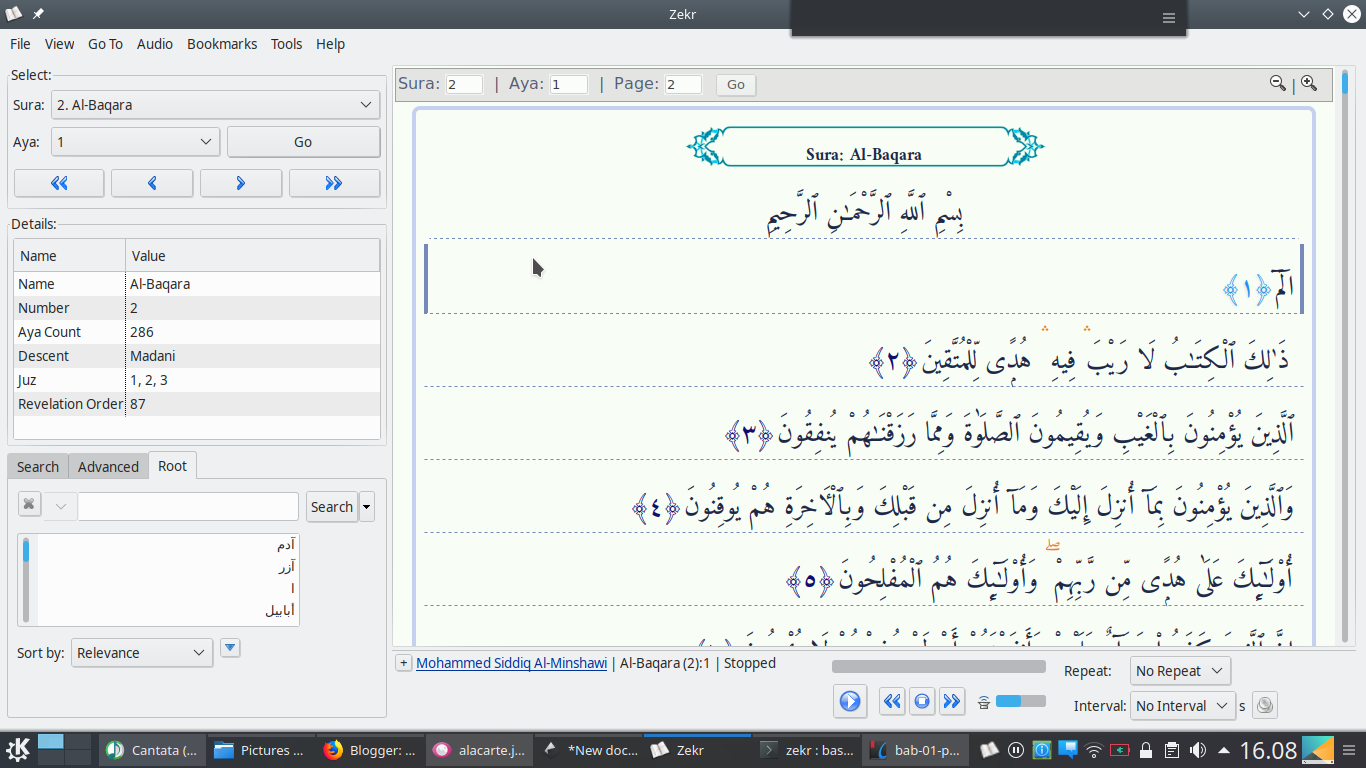1366x768 pixels.
Task: Focus the root search text field
Action: click(x=188, y=506)
